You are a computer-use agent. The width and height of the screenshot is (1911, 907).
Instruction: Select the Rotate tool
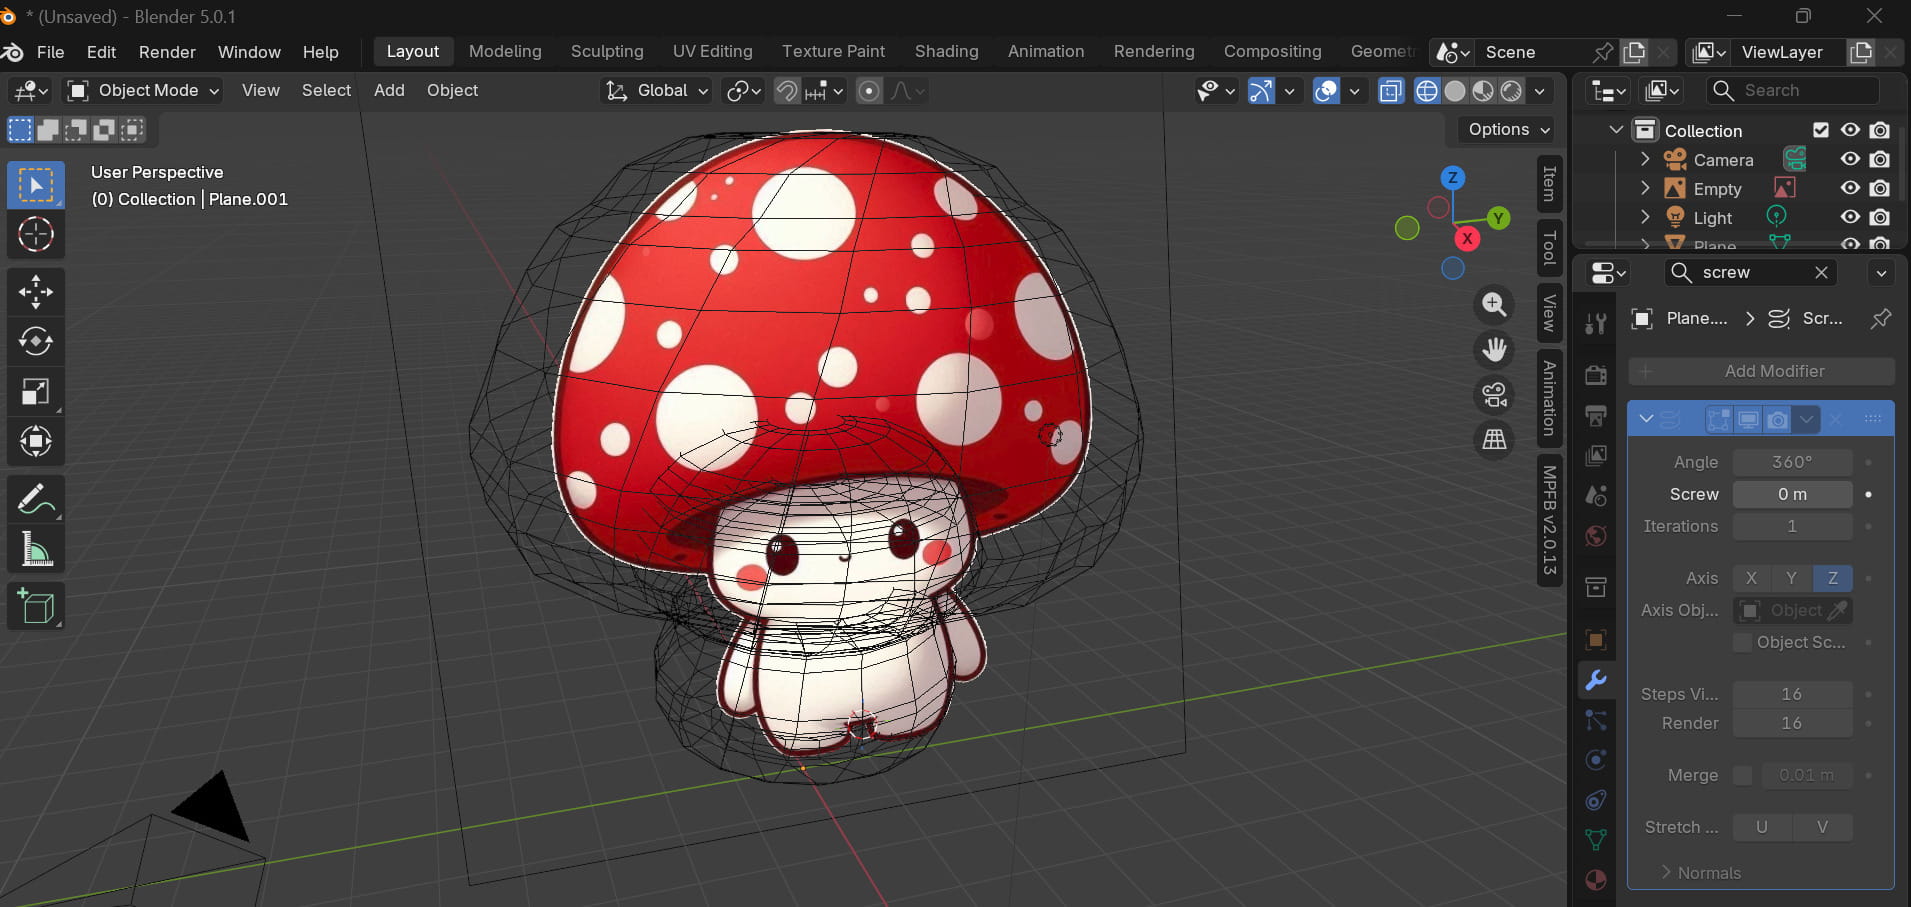point(36,342)
